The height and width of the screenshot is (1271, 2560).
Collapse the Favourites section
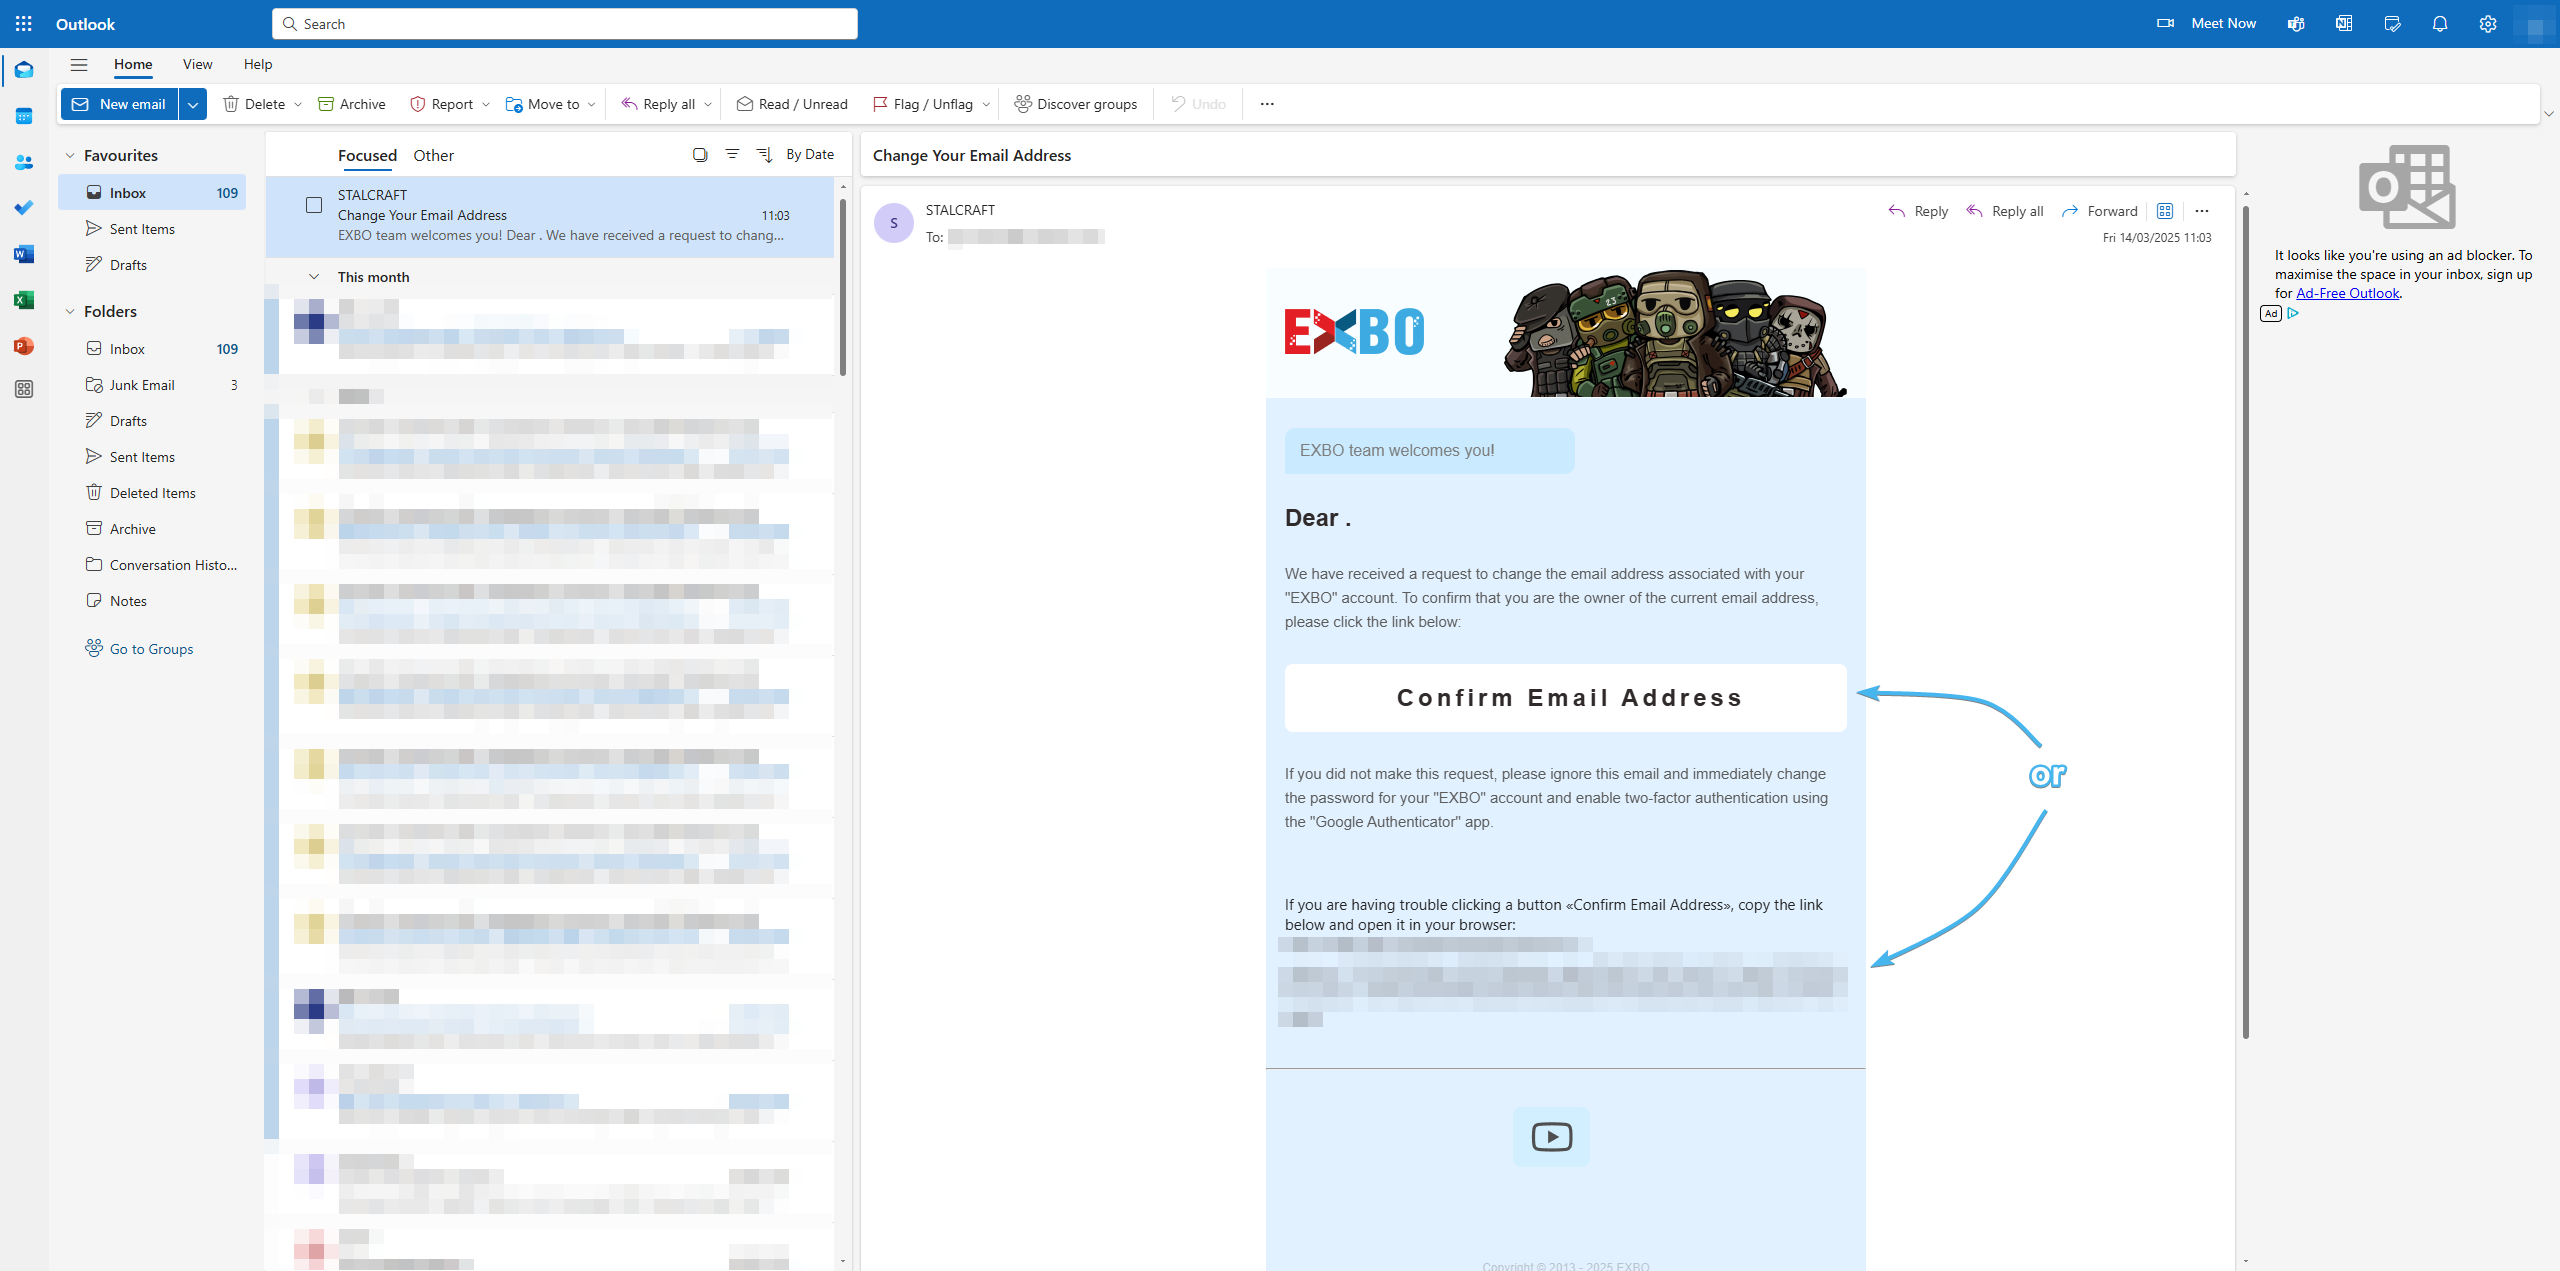(70, 156)
